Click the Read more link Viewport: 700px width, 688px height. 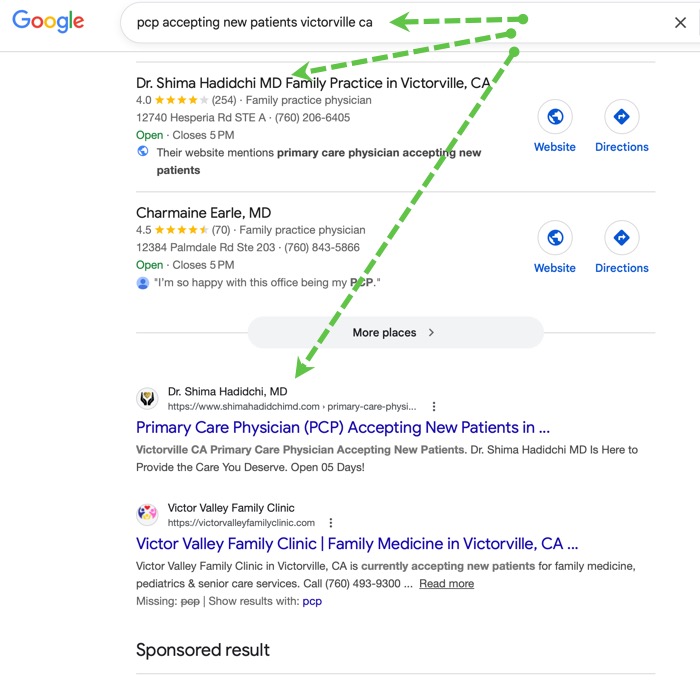(446, 584)
